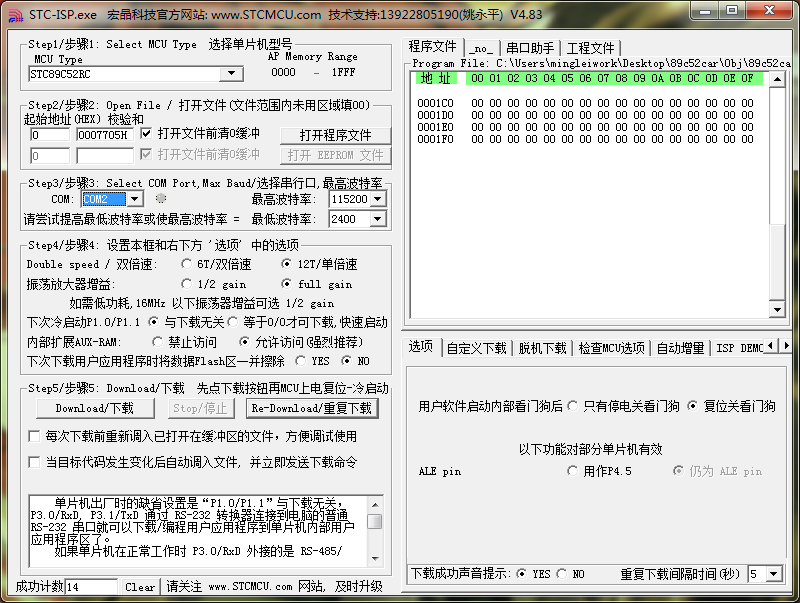Click the 打开程序文件 button
800x603 pixels.
pyautogui.click(x=334, y=135)
